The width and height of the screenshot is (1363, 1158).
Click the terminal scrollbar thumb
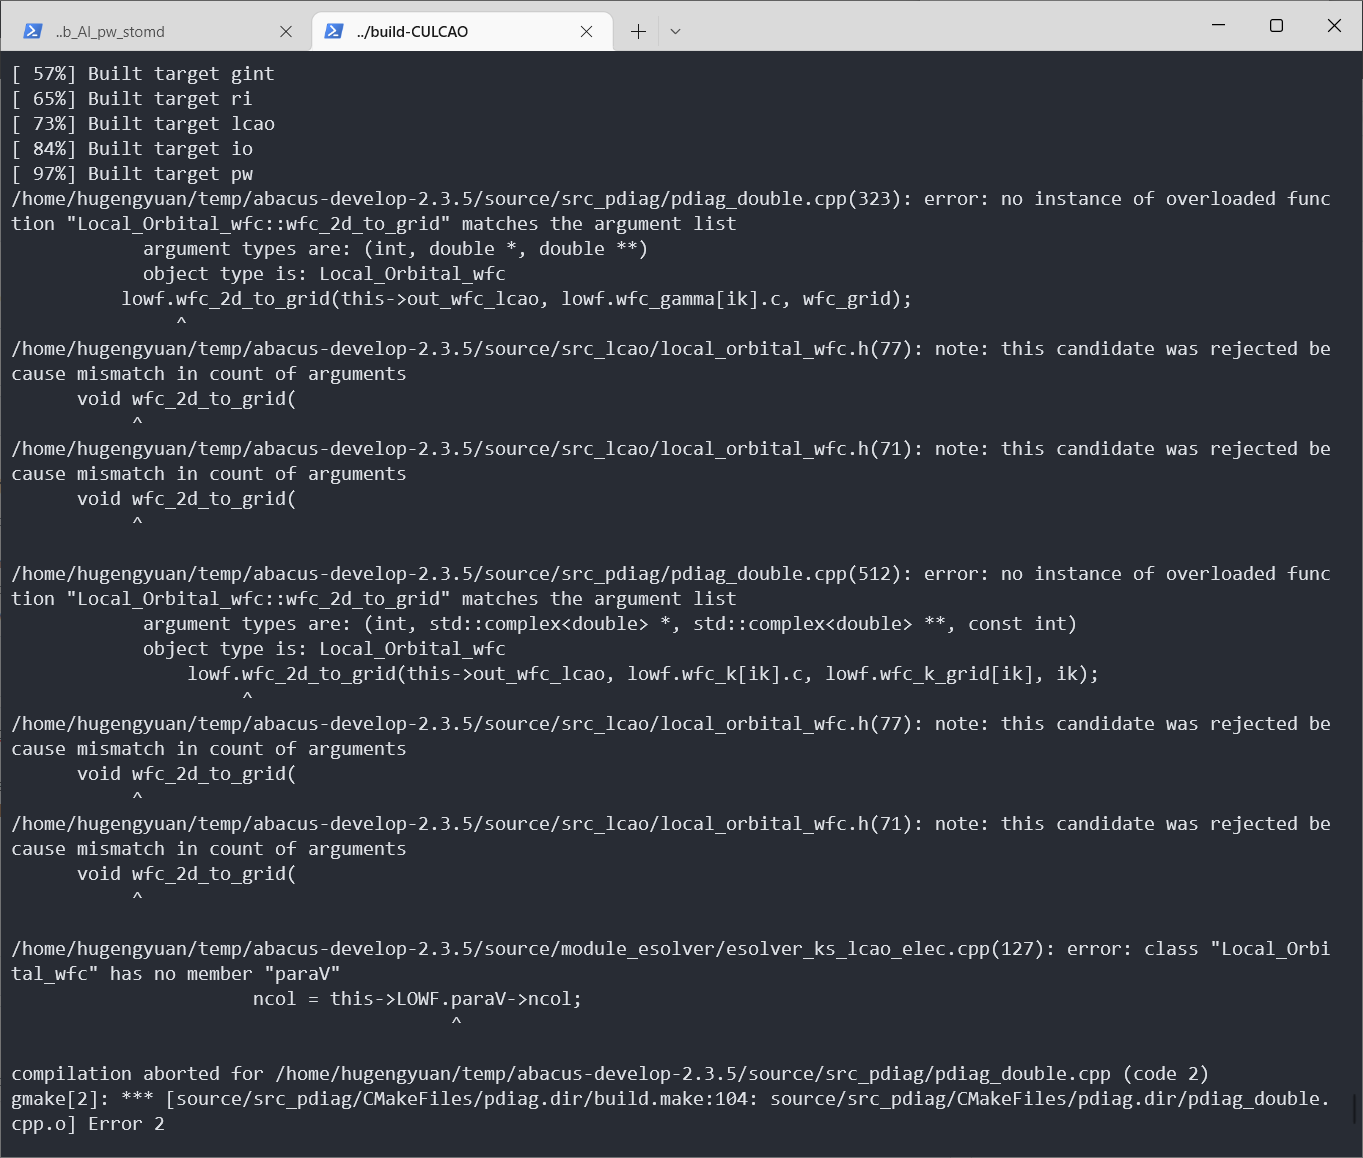1355,1108
